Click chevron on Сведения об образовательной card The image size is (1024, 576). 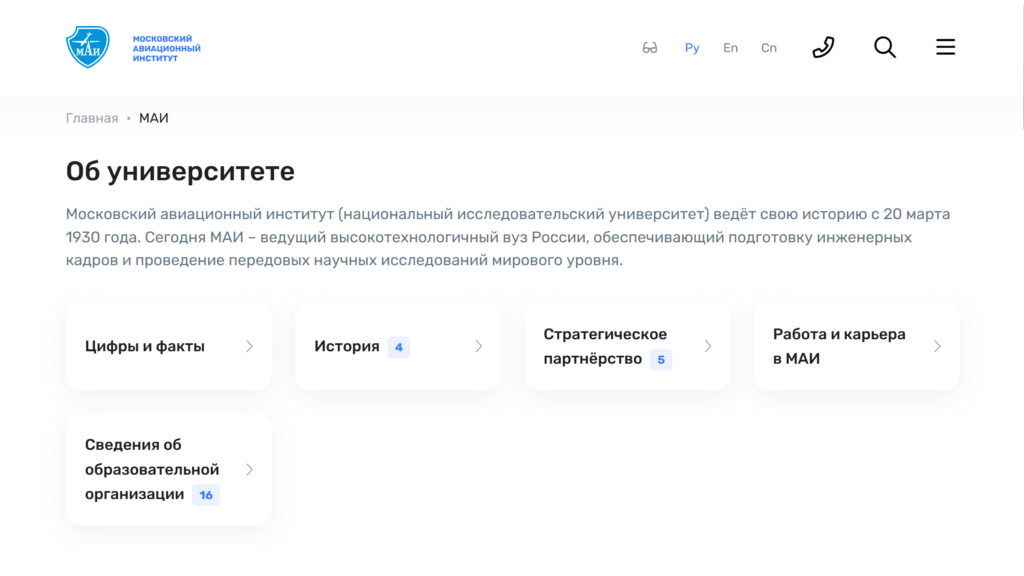pos(249,470)
